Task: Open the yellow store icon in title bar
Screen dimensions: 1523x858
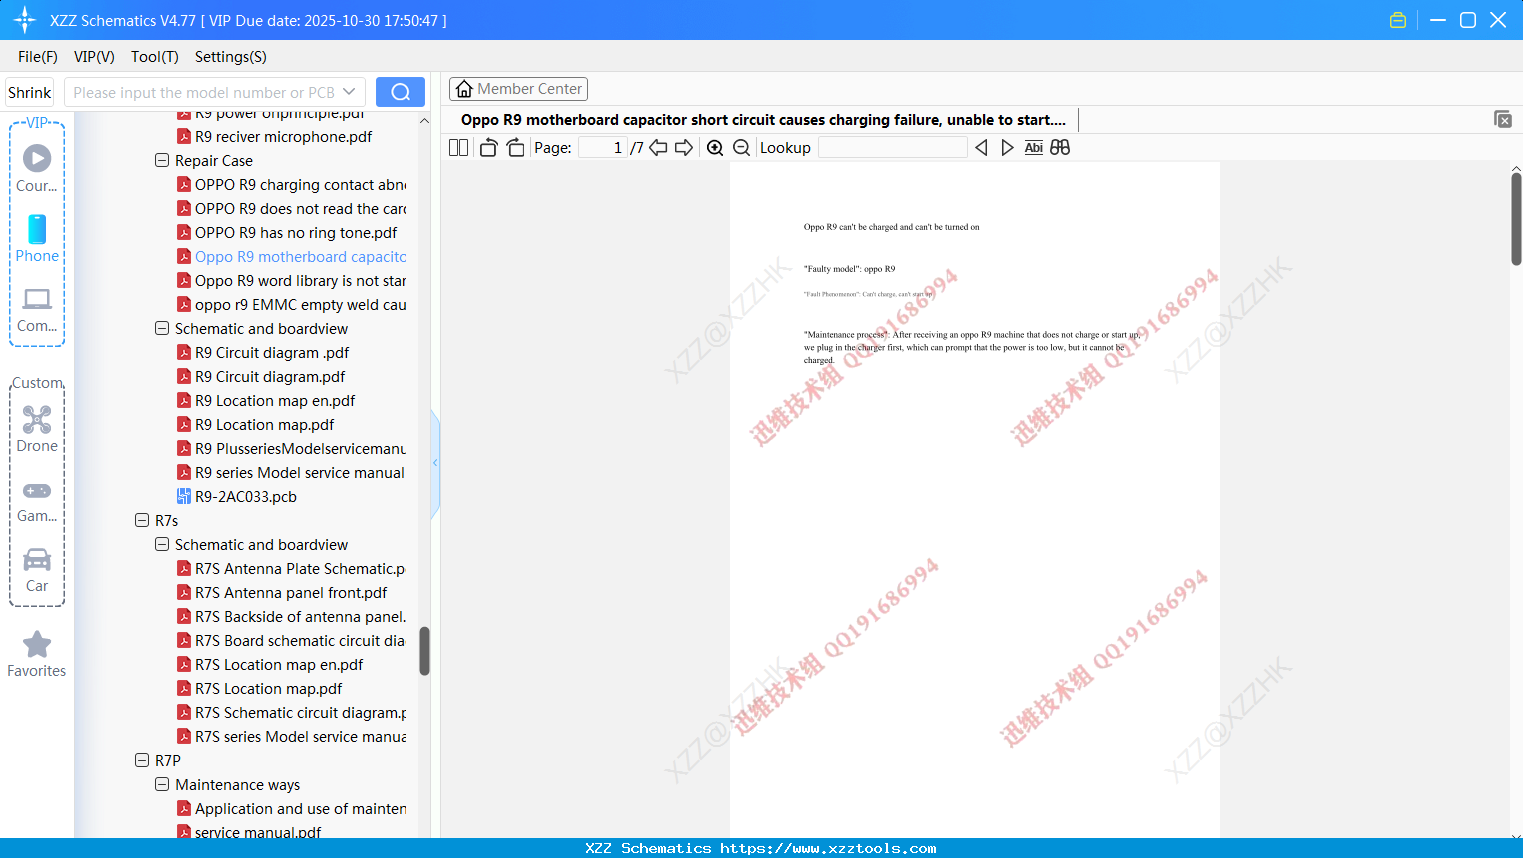Action: (x=1398, y=20)
